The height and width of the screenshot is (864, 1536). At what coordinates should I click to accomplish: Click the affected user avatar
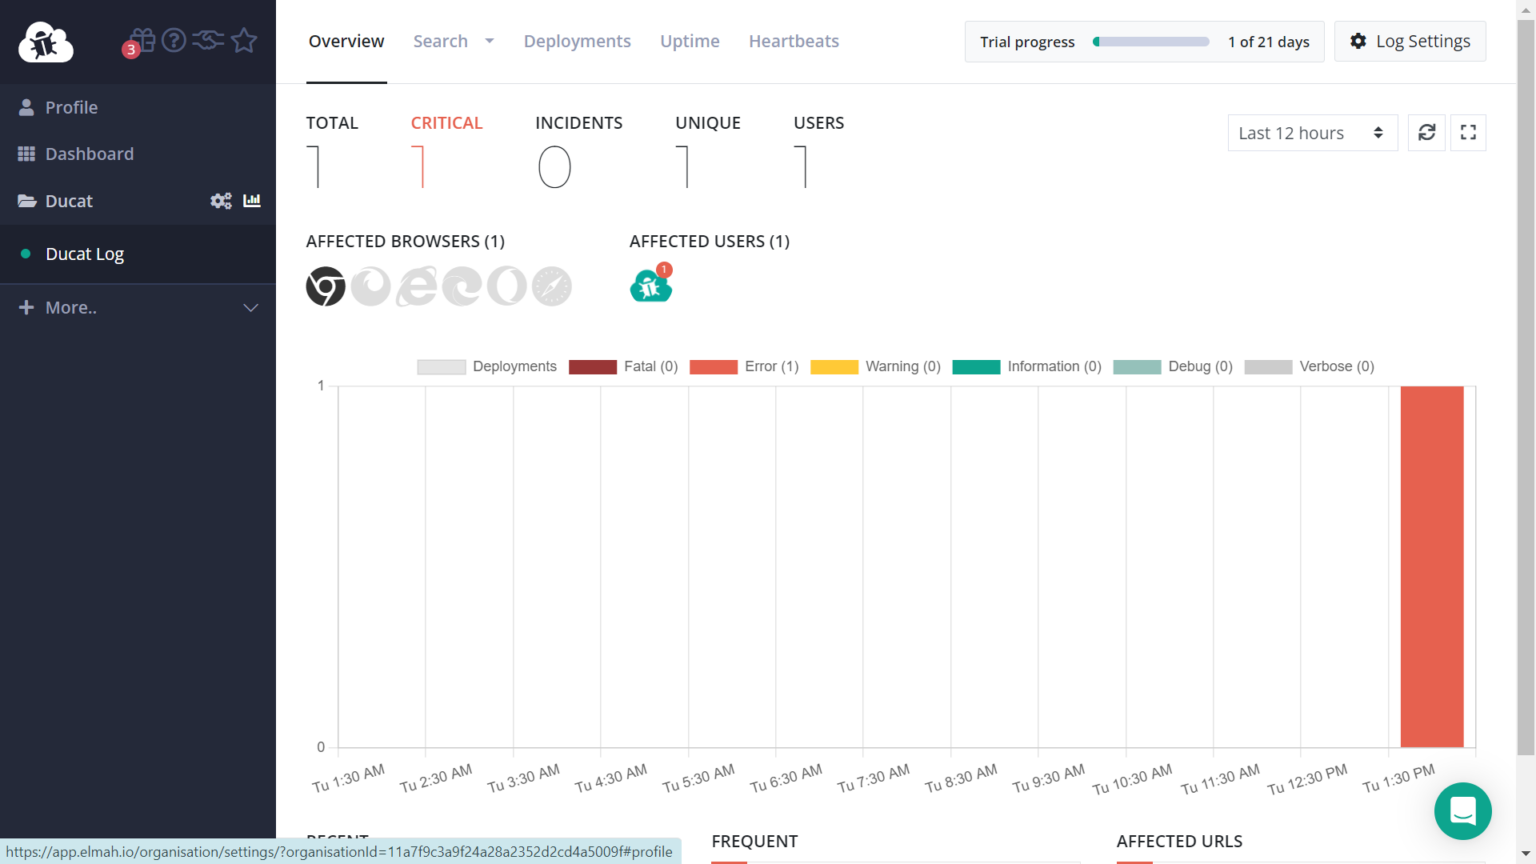pos(650,287)
